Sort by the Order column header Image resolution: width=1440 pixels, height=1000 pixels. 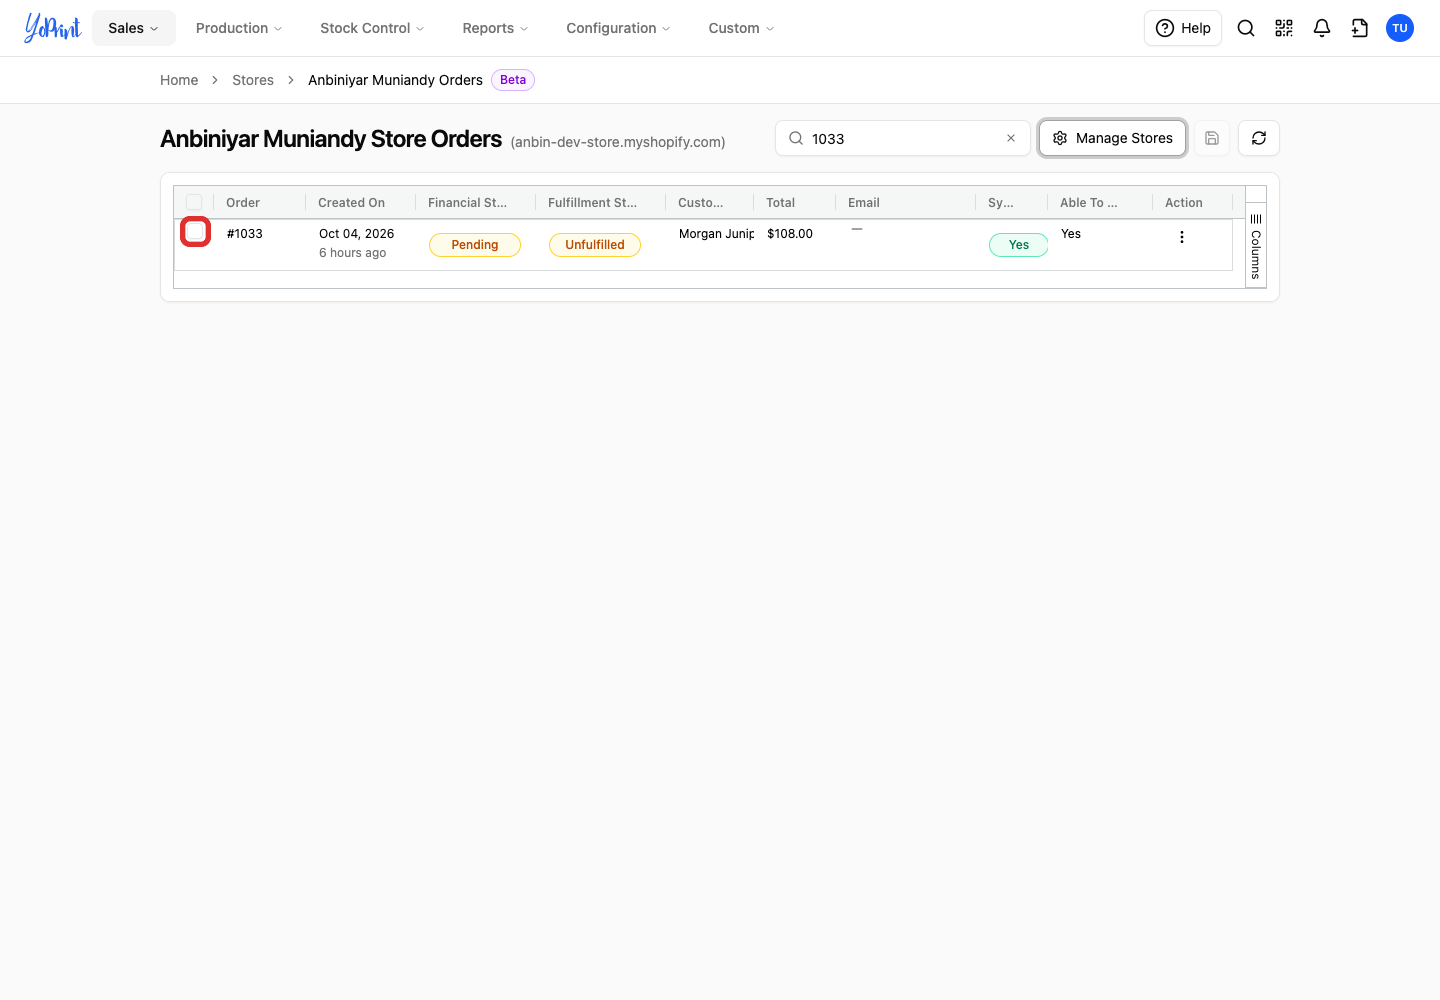click(x=243, y=202)
